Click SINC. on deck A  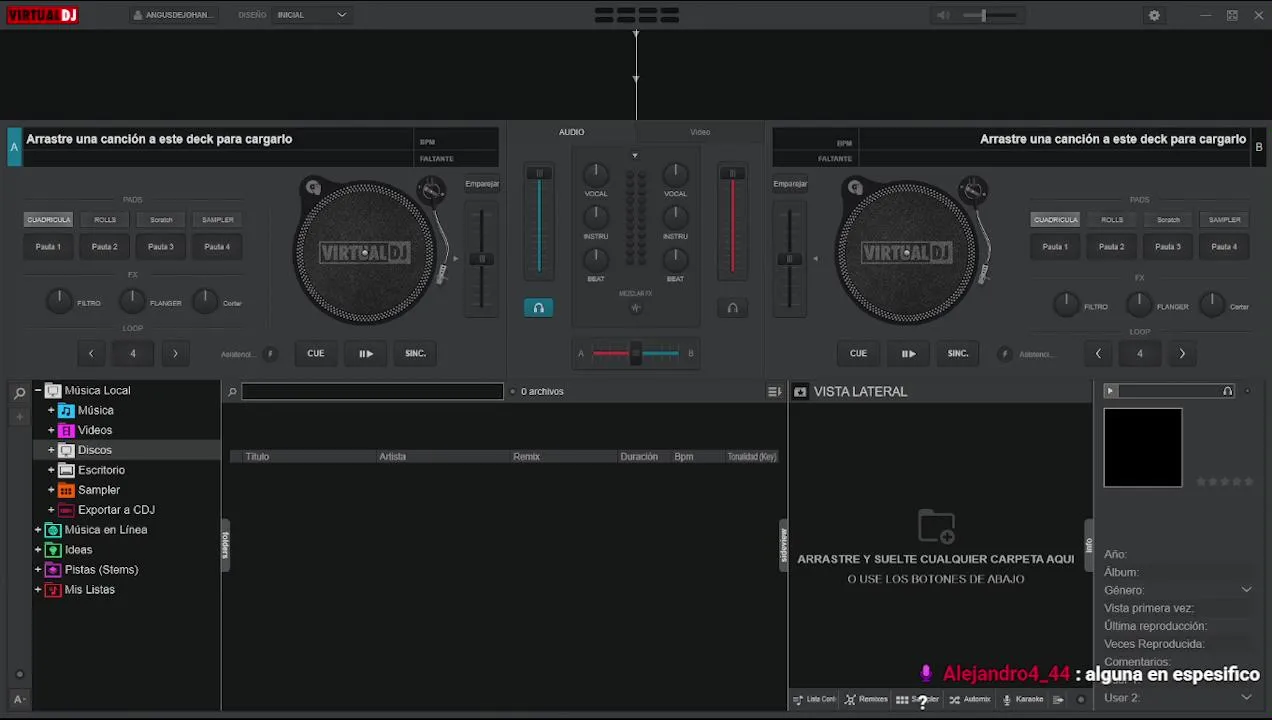tap(416, 354)
